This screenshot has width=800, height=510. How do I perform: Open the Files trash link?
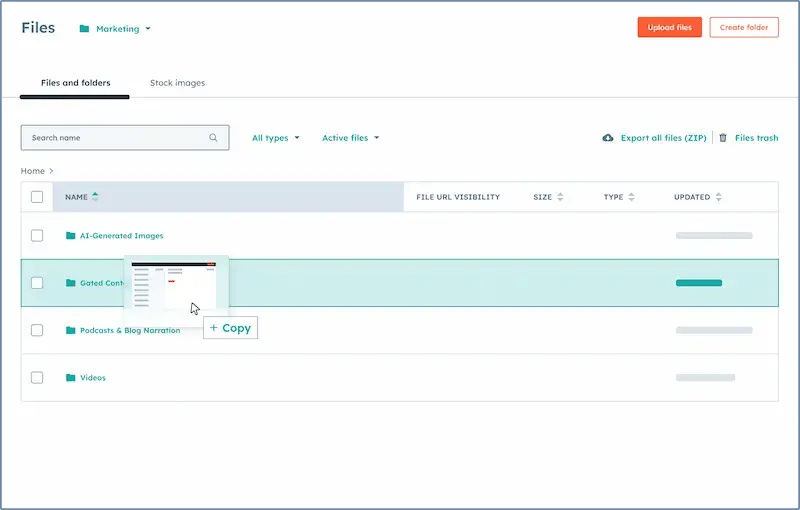click(x=757, y=138)
